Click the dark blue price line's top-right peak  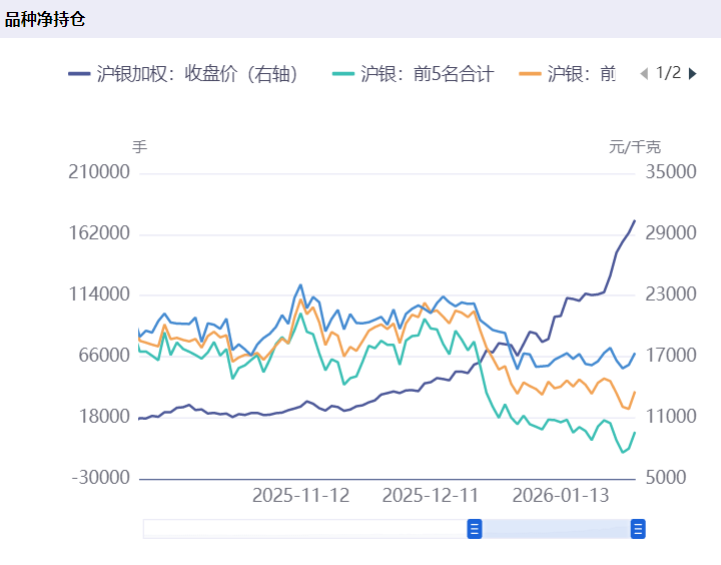(634, 221)
